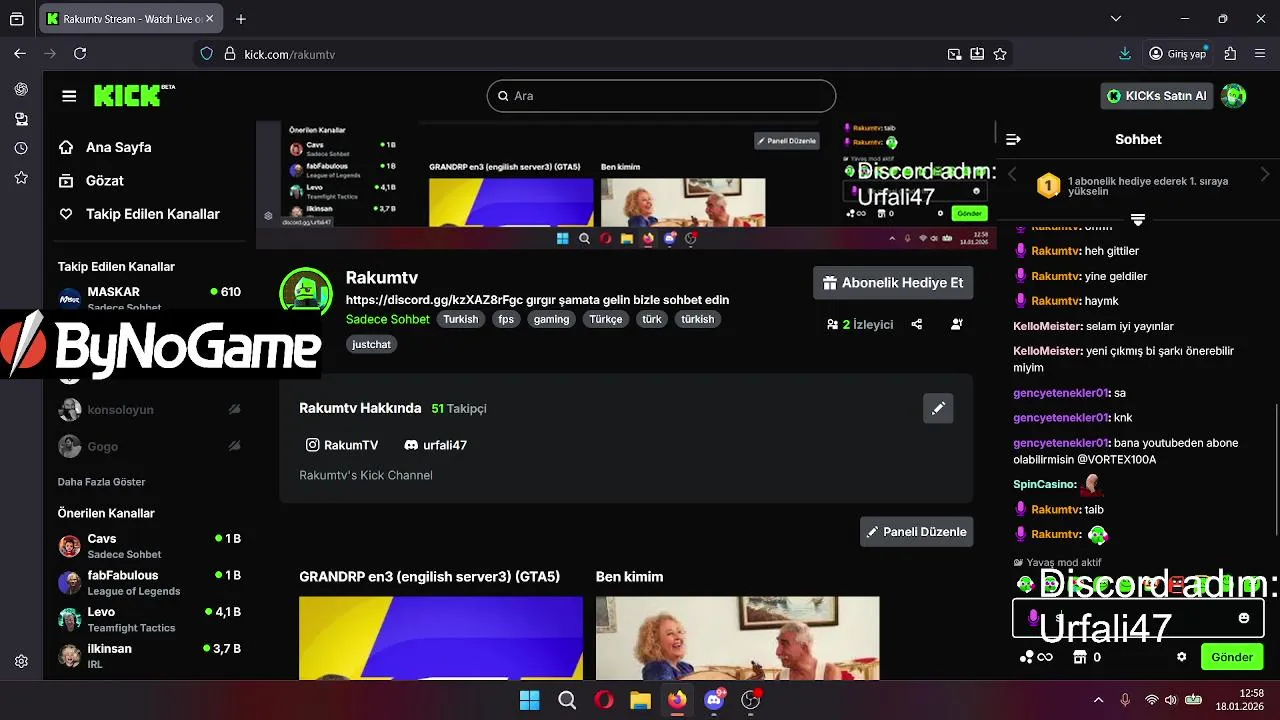Focus the Ara search field

click(x=661, y=96)
